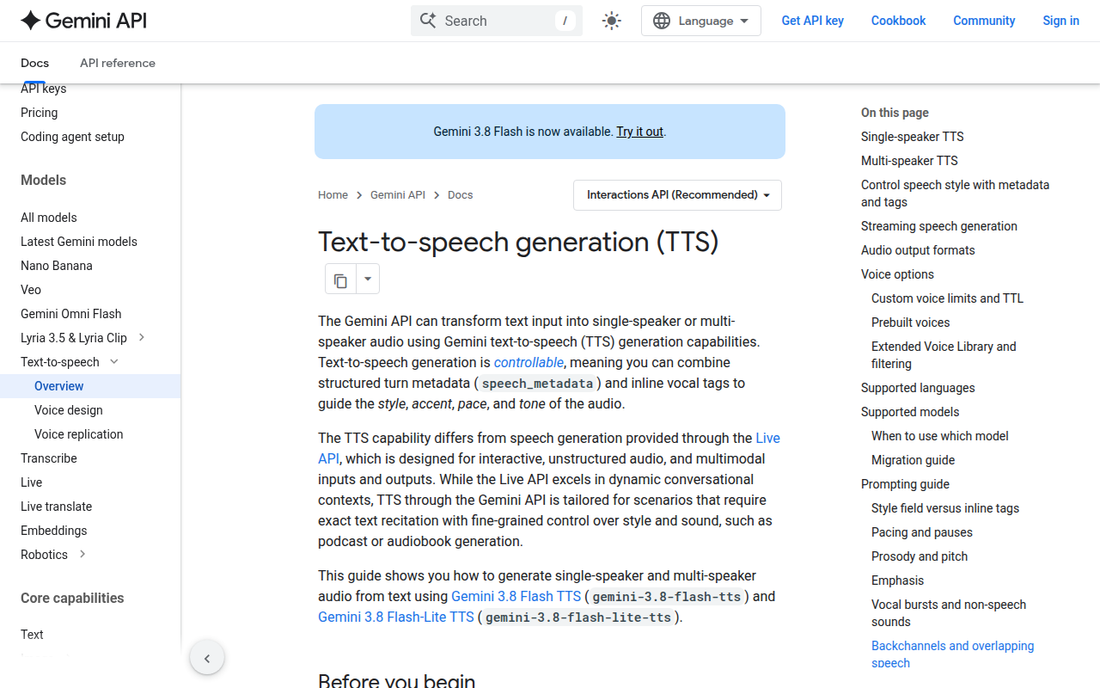Jump to When to use which model
1100x688 pixels.
click(939, 436)
